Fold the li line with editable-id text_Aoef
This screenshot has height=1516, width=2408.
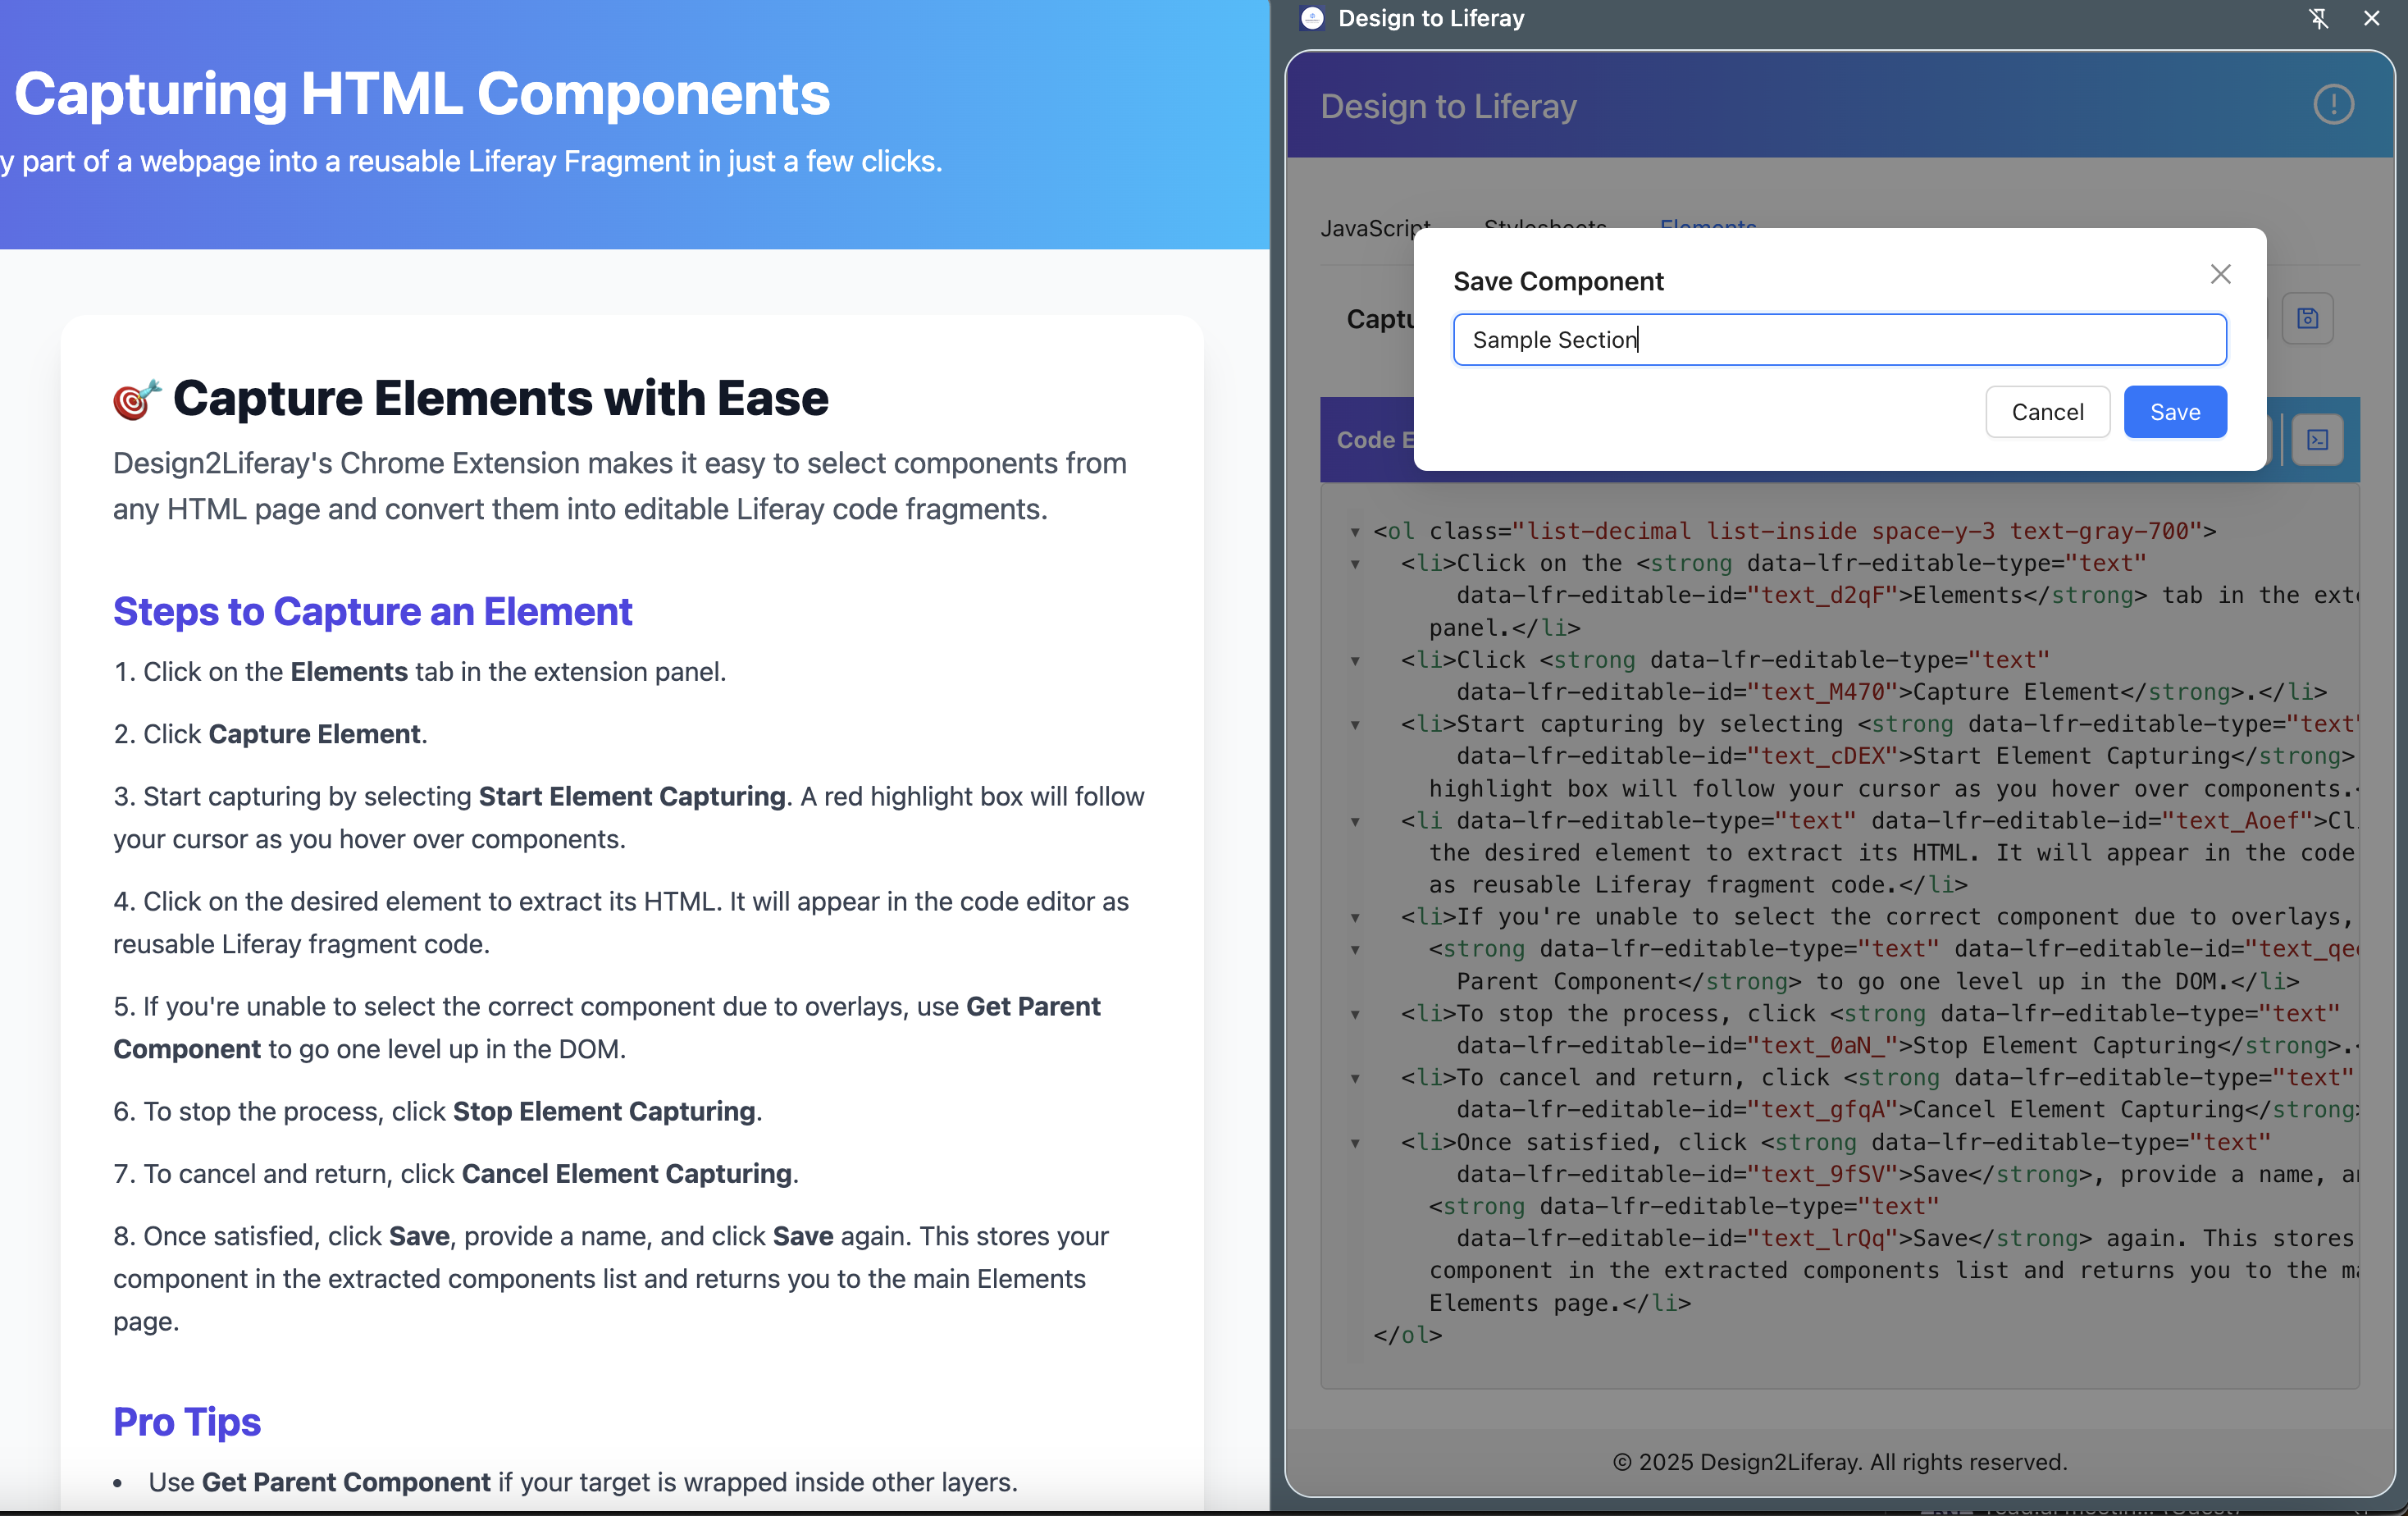click(x=1355, y=822)
